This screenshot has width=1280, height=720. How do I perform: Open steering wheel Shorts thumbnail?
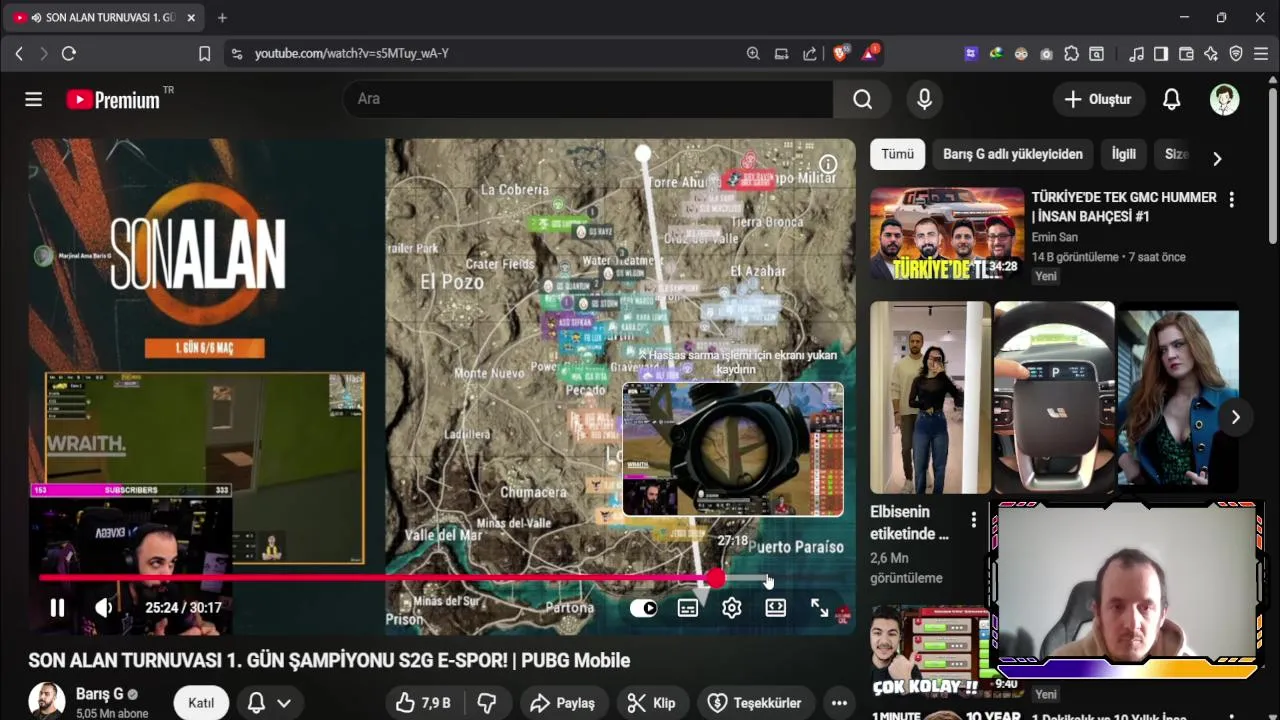(x=1054, y=397)
